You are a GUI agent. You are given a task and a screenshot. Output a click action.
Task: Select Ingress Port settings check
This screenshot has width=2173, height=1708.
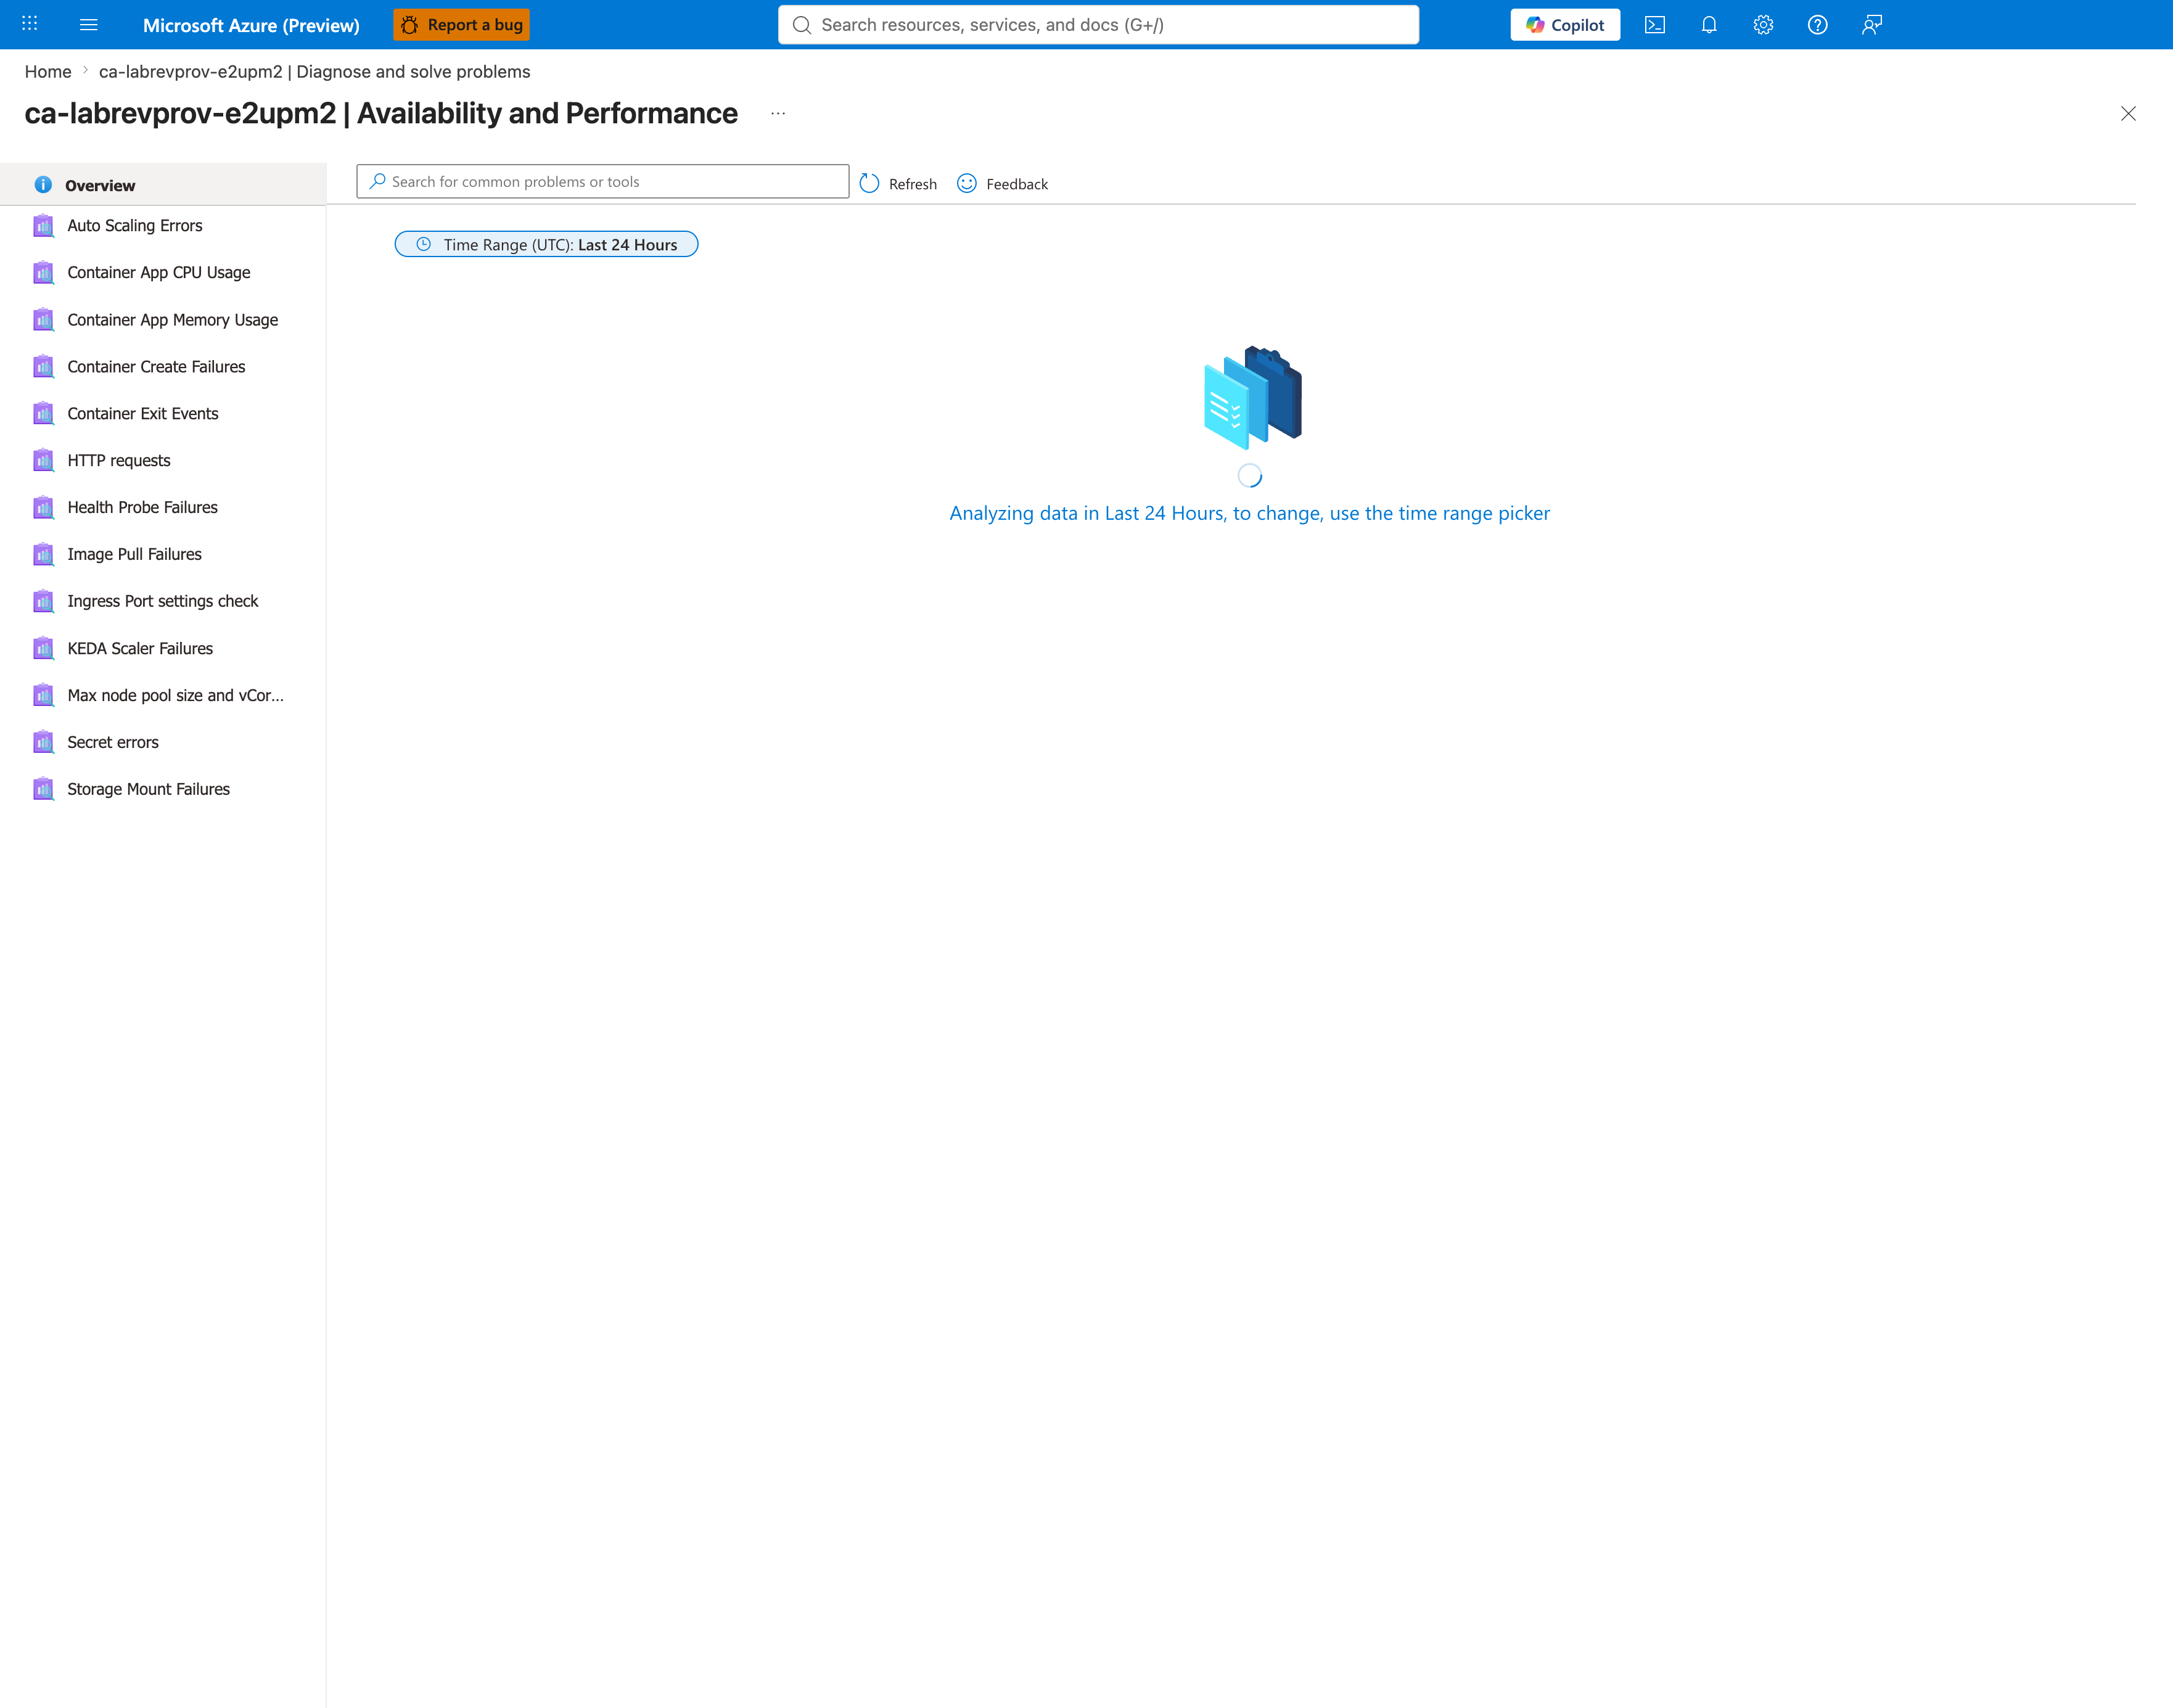pyautogui.click(x=163, y=601)
